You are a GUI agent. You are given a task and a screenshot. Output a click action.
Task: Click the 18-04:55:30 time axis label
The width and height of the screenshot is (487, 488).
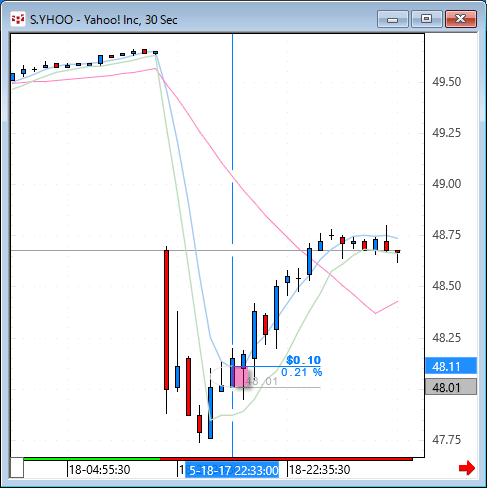point(99,470)
